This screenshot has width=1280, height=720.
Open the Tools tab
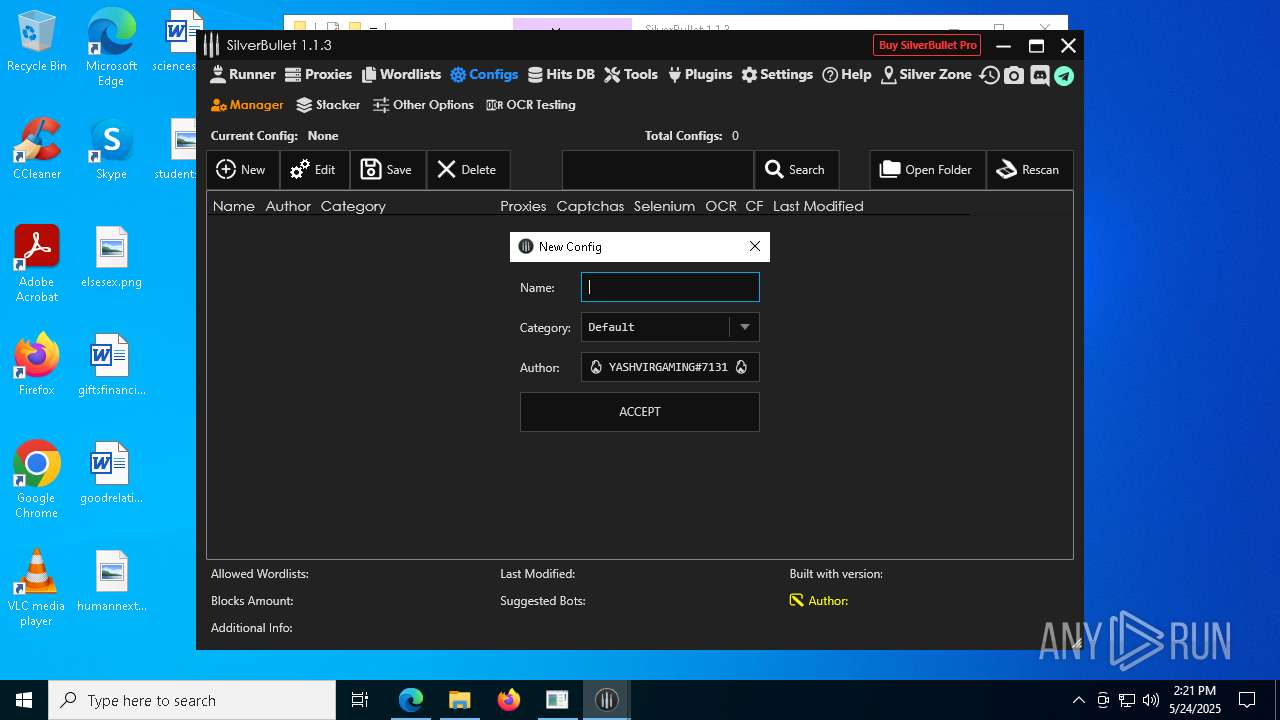(x=631, y=74)
